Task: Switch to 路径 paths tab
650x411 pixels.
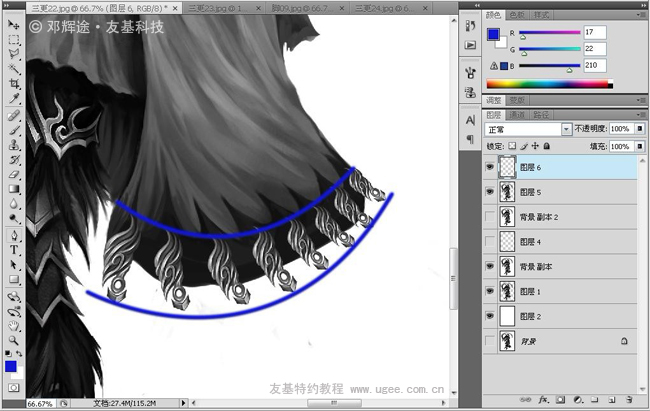Action: click(541, 115)
